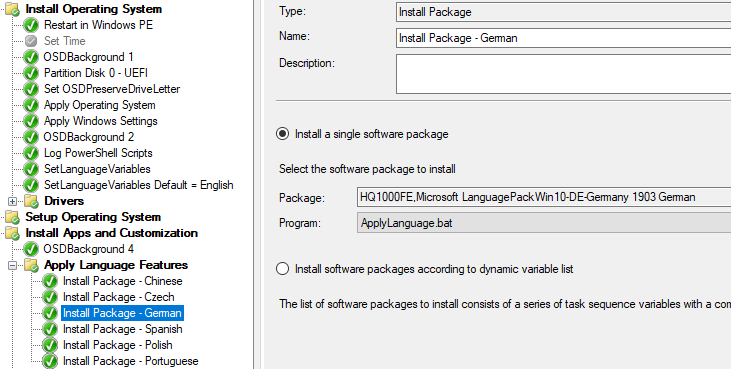Select SetLanguageVariables Default = English step
Image resolution: width=731 pixels, height=369 pixels.
point(138,185)
